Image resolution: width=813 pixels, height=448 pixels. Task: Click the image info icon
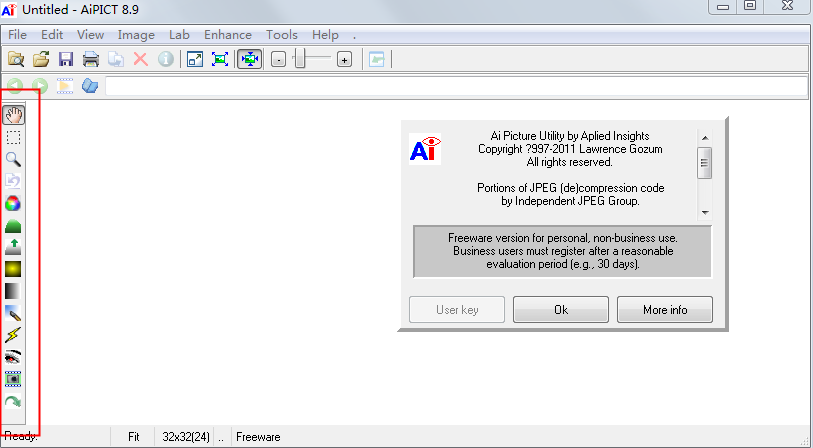click(x=165, y=59)
